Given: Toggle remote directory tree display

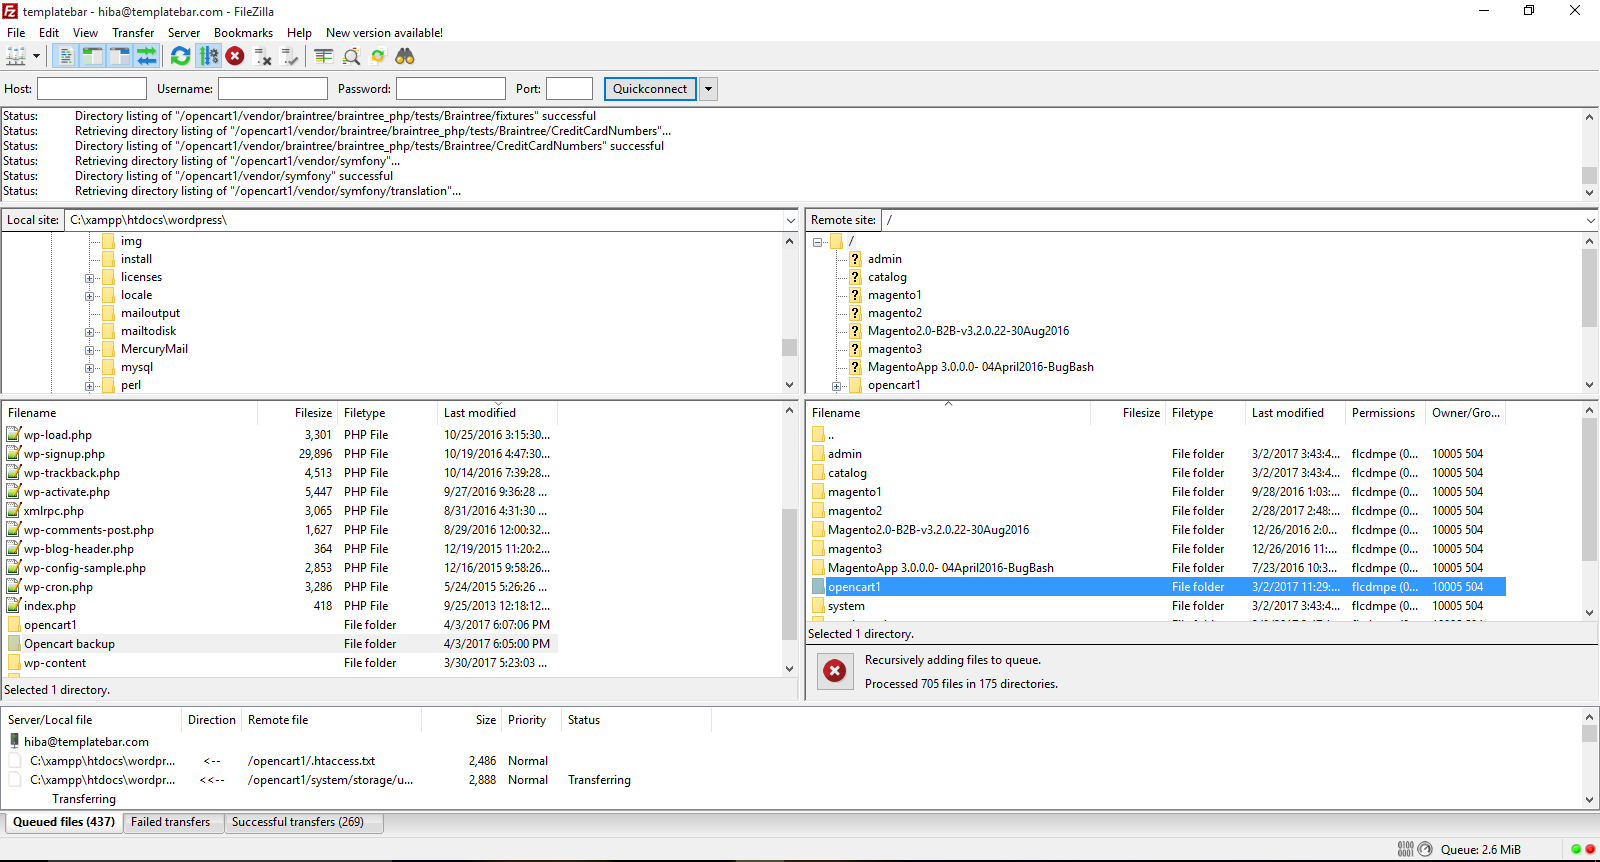Looking at the screenshot, I should [x=119, y=57].
